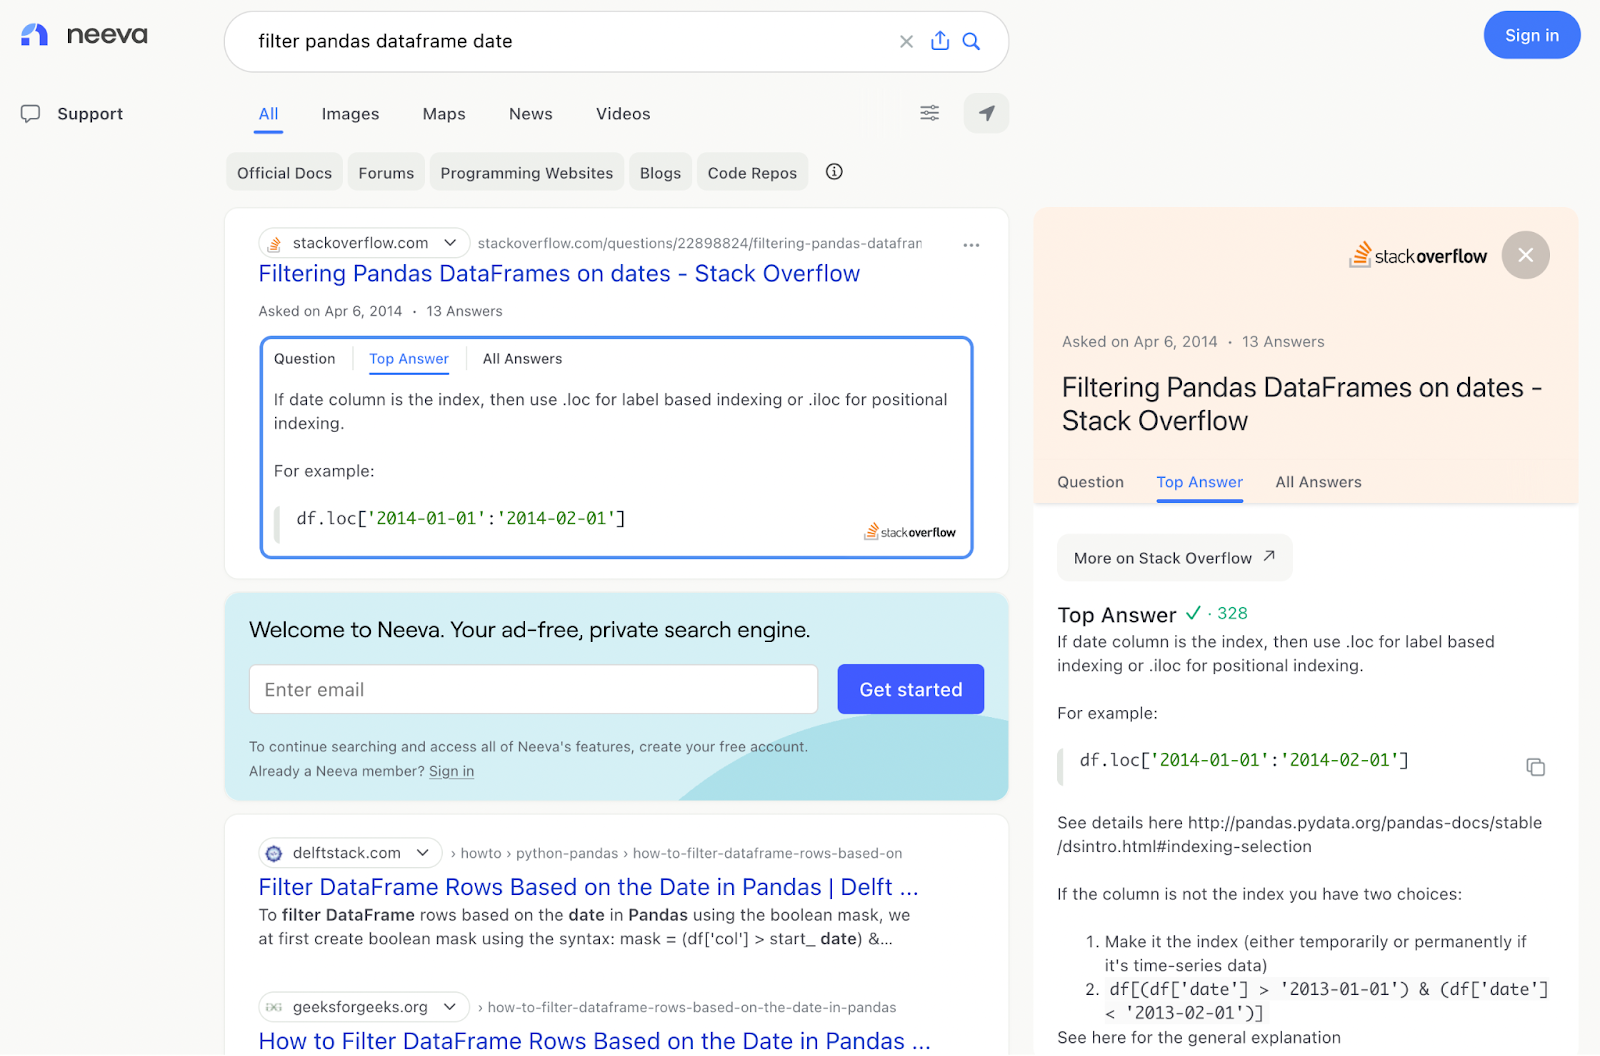1600x1056 pixels.
Task: Switch to Videos tab
Action: pyautogui.click(x=623, y=114)
